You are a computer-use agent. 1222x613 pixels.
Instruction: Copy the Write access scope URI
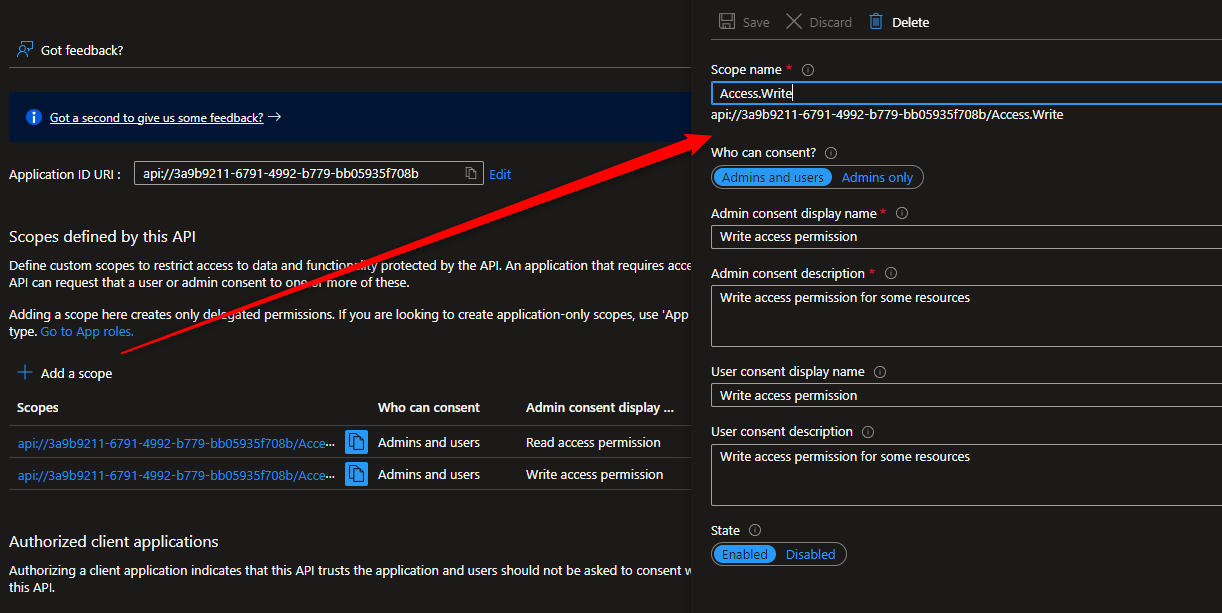click(356, 474)
